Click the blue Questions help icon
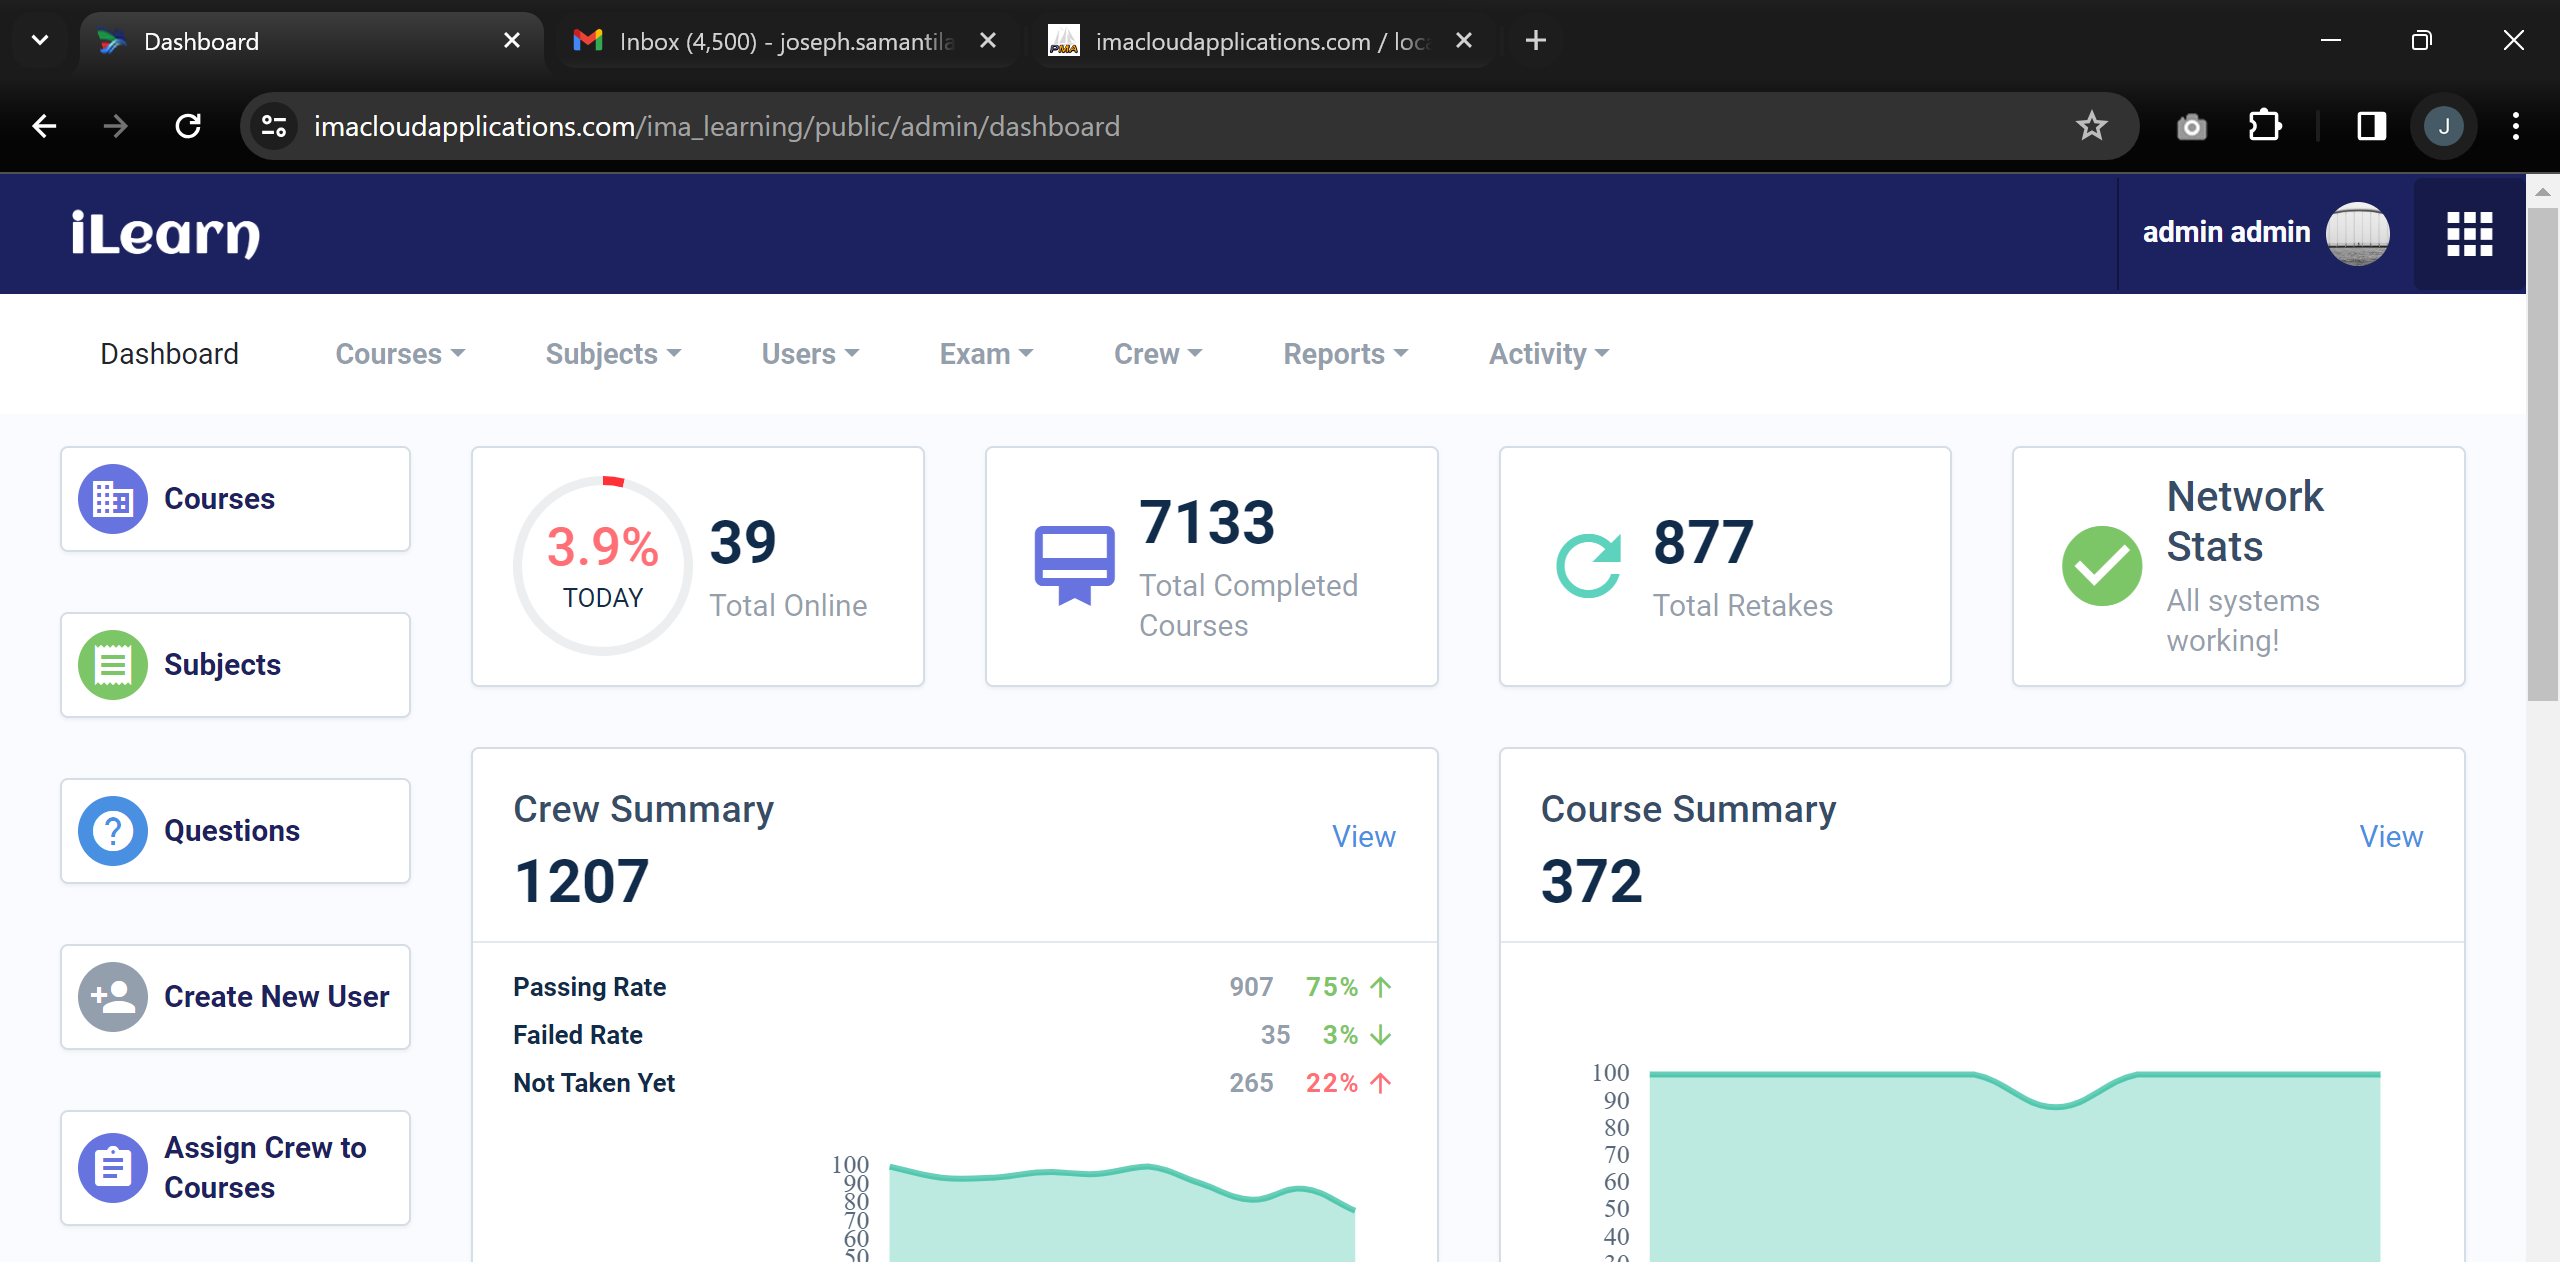The width and height of the screenshot is (2560, 1262). point(113,830)
